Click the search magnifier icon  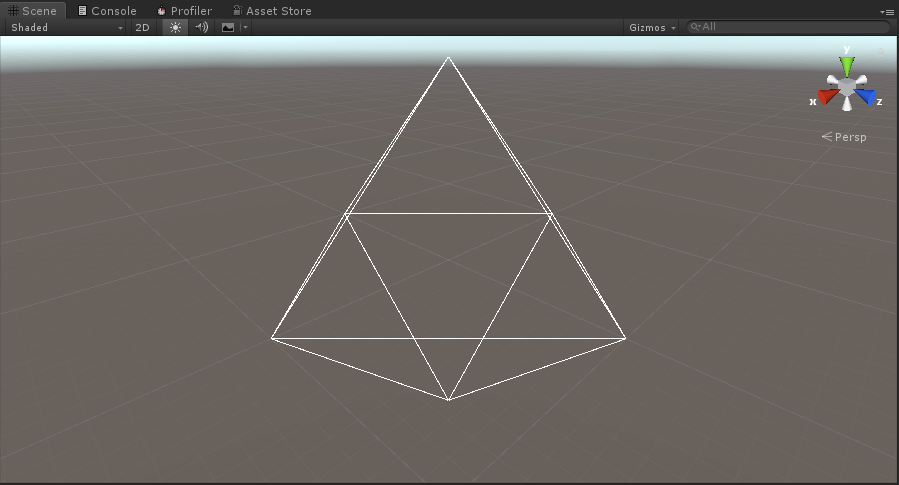[x=695, y=26]
